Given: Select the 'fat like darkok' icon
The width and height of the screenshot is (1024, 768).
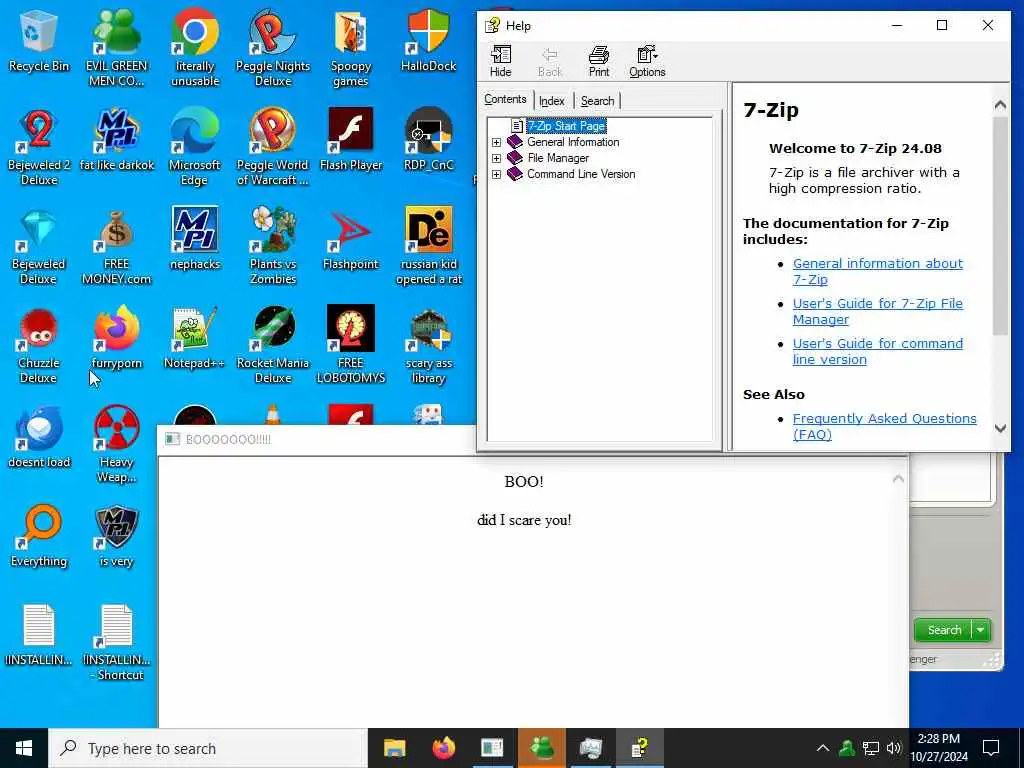Looking at the screenshot, I should pos(117,140).
